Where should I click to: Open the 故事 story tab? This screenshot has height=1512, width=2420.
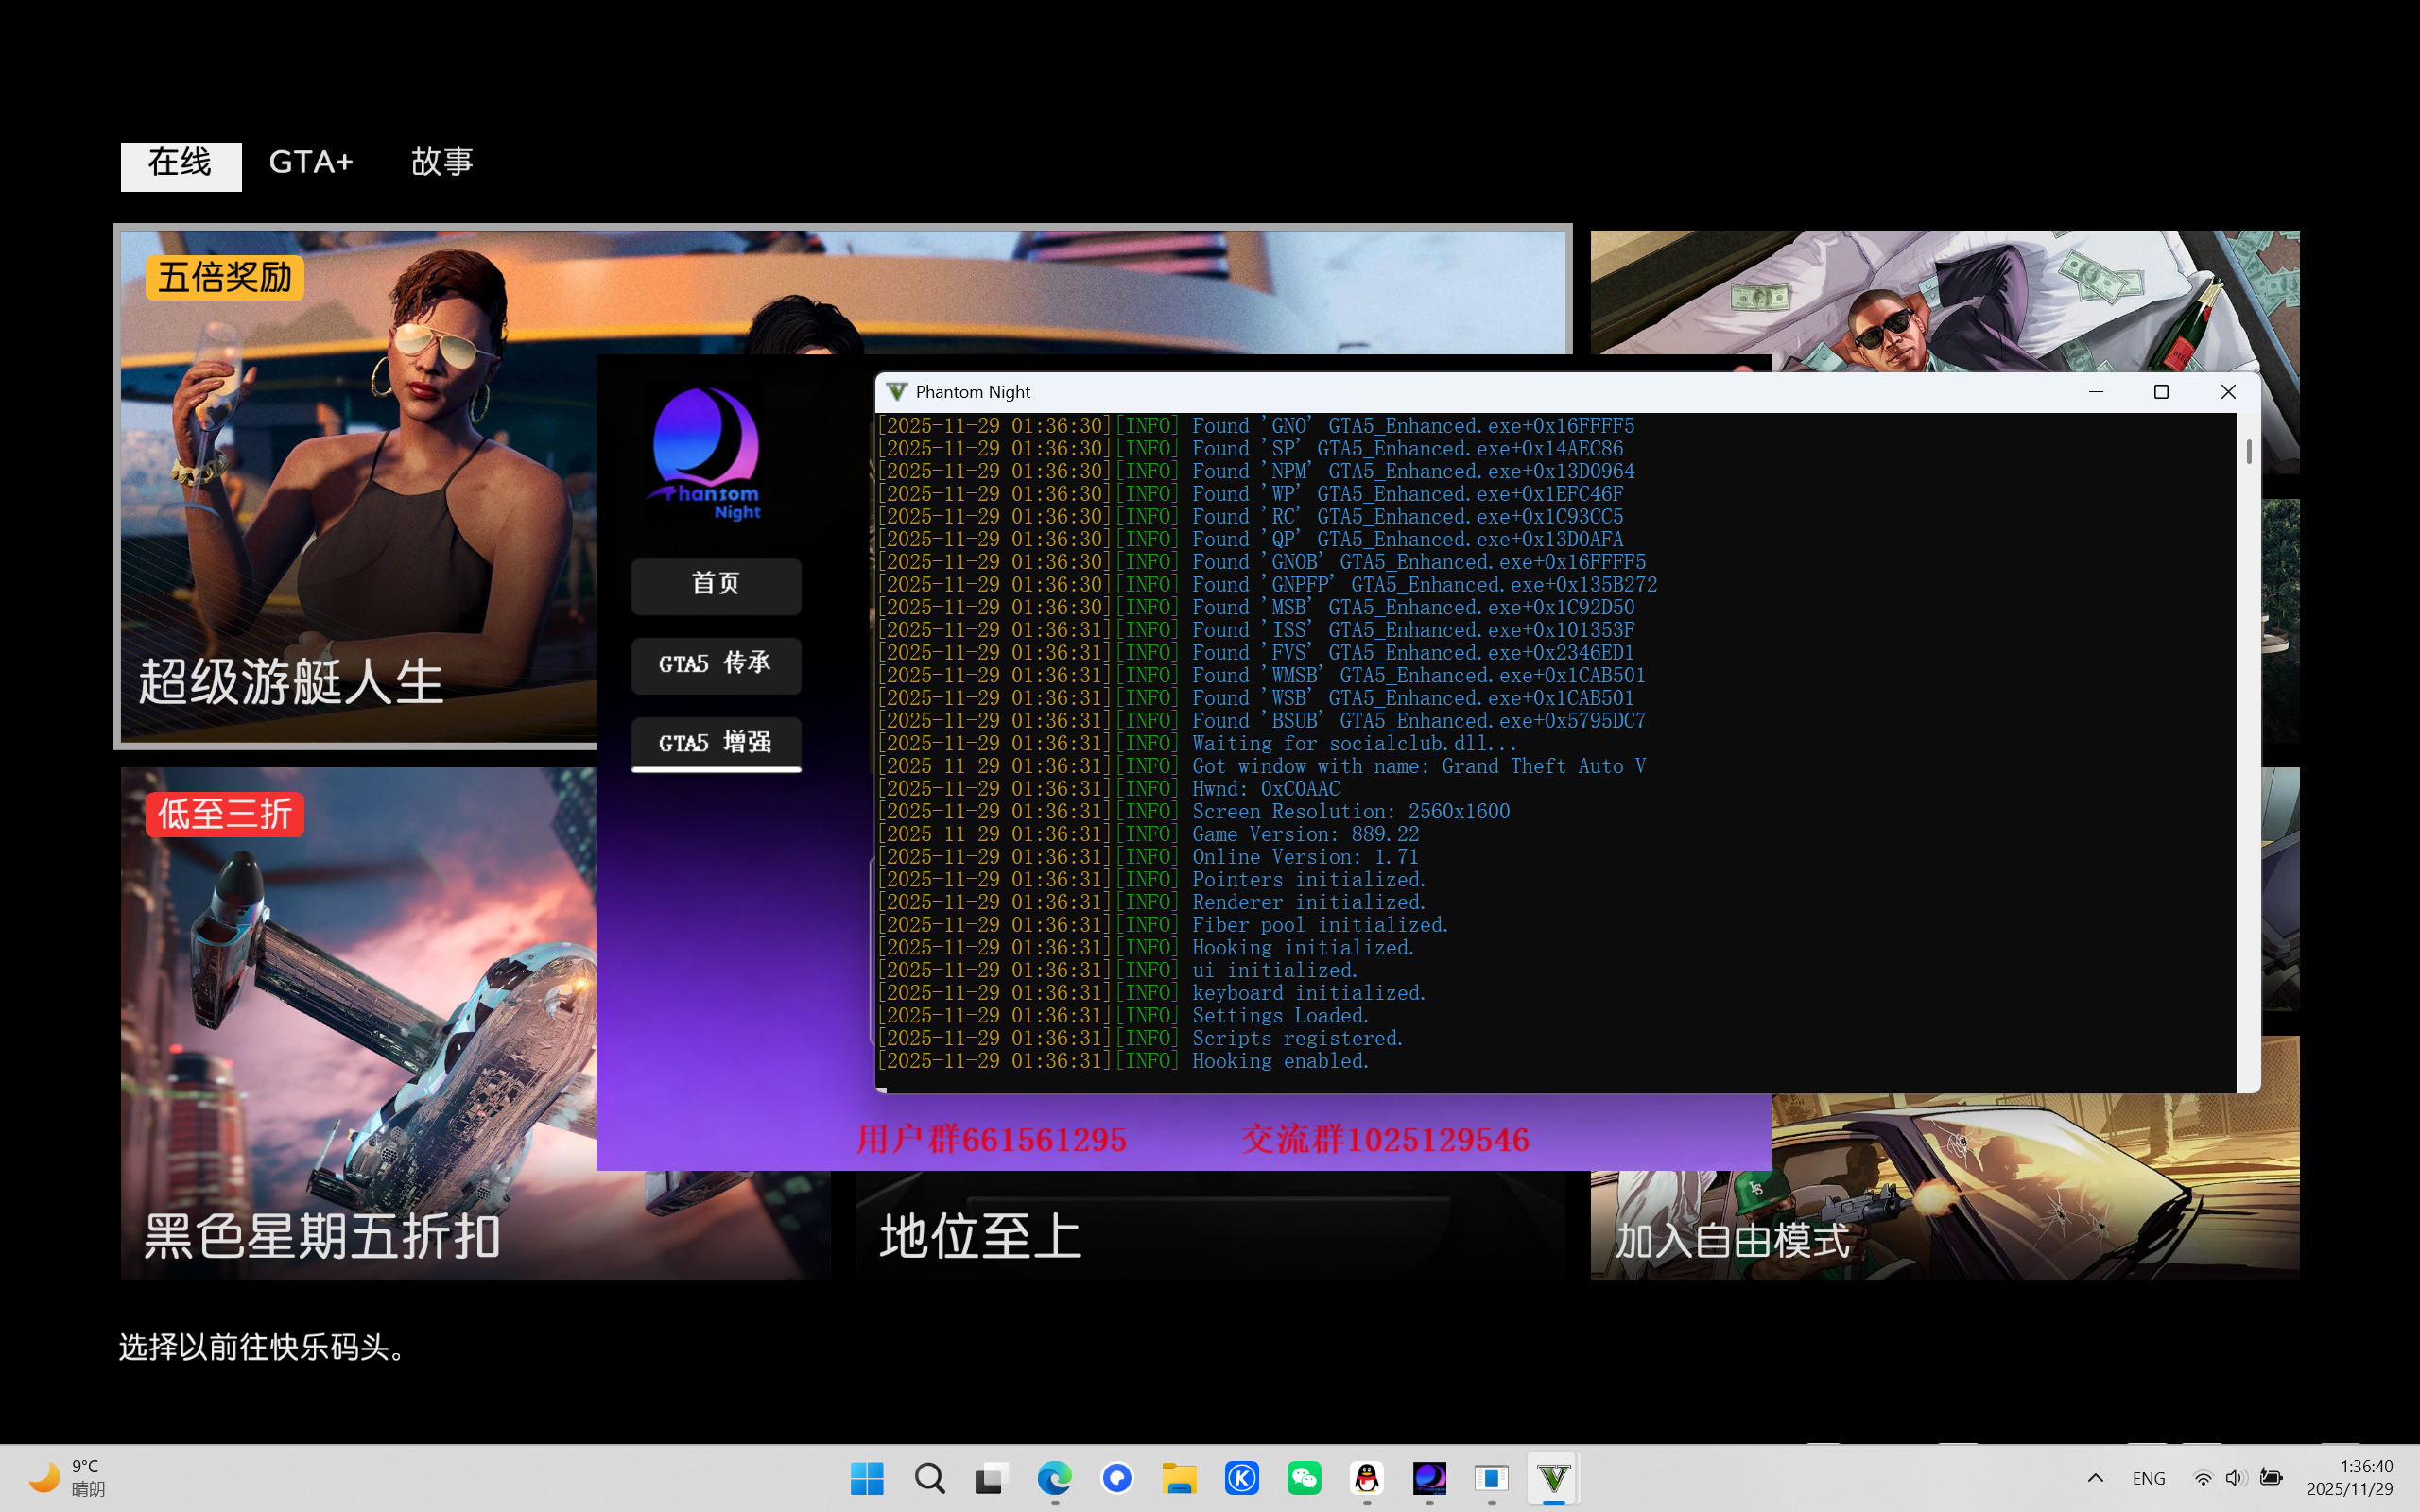tap(442, 163)
